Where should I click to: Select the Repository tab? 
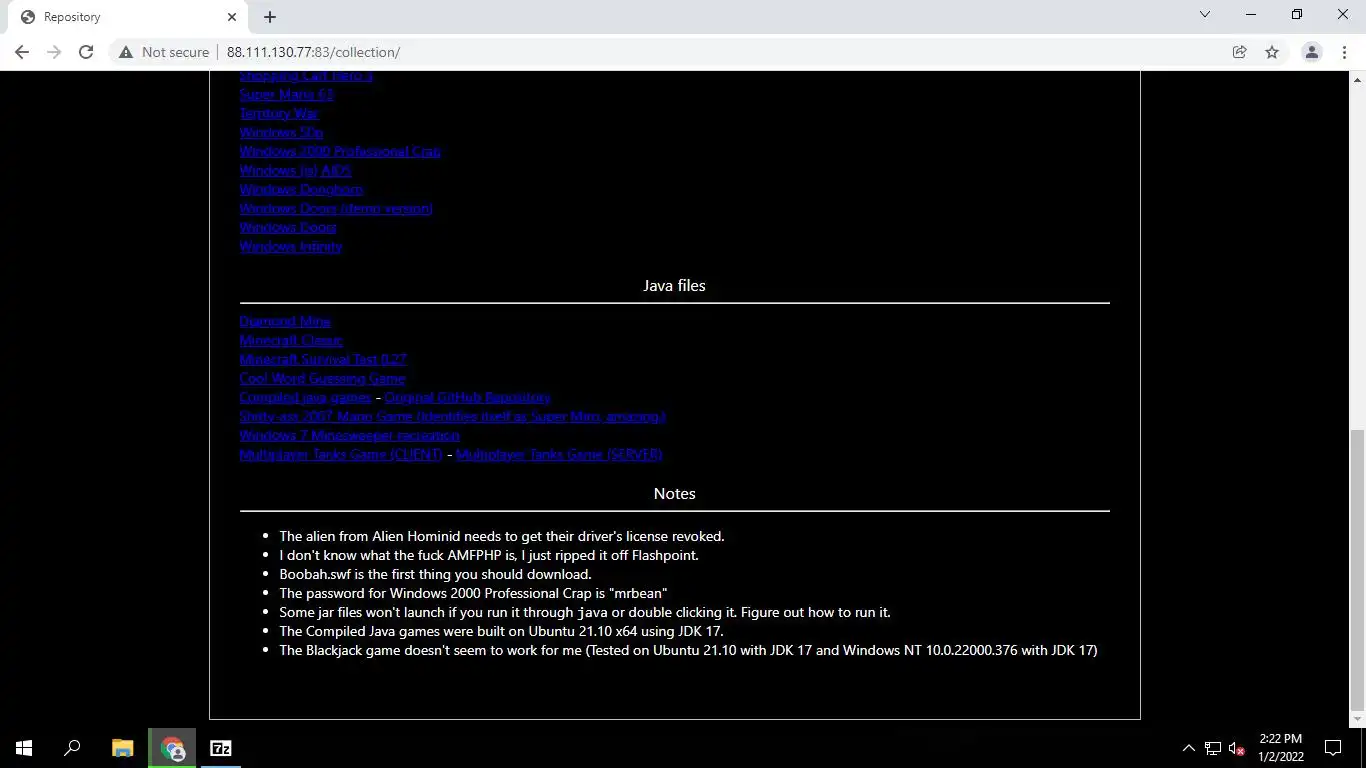pos(128,17)
